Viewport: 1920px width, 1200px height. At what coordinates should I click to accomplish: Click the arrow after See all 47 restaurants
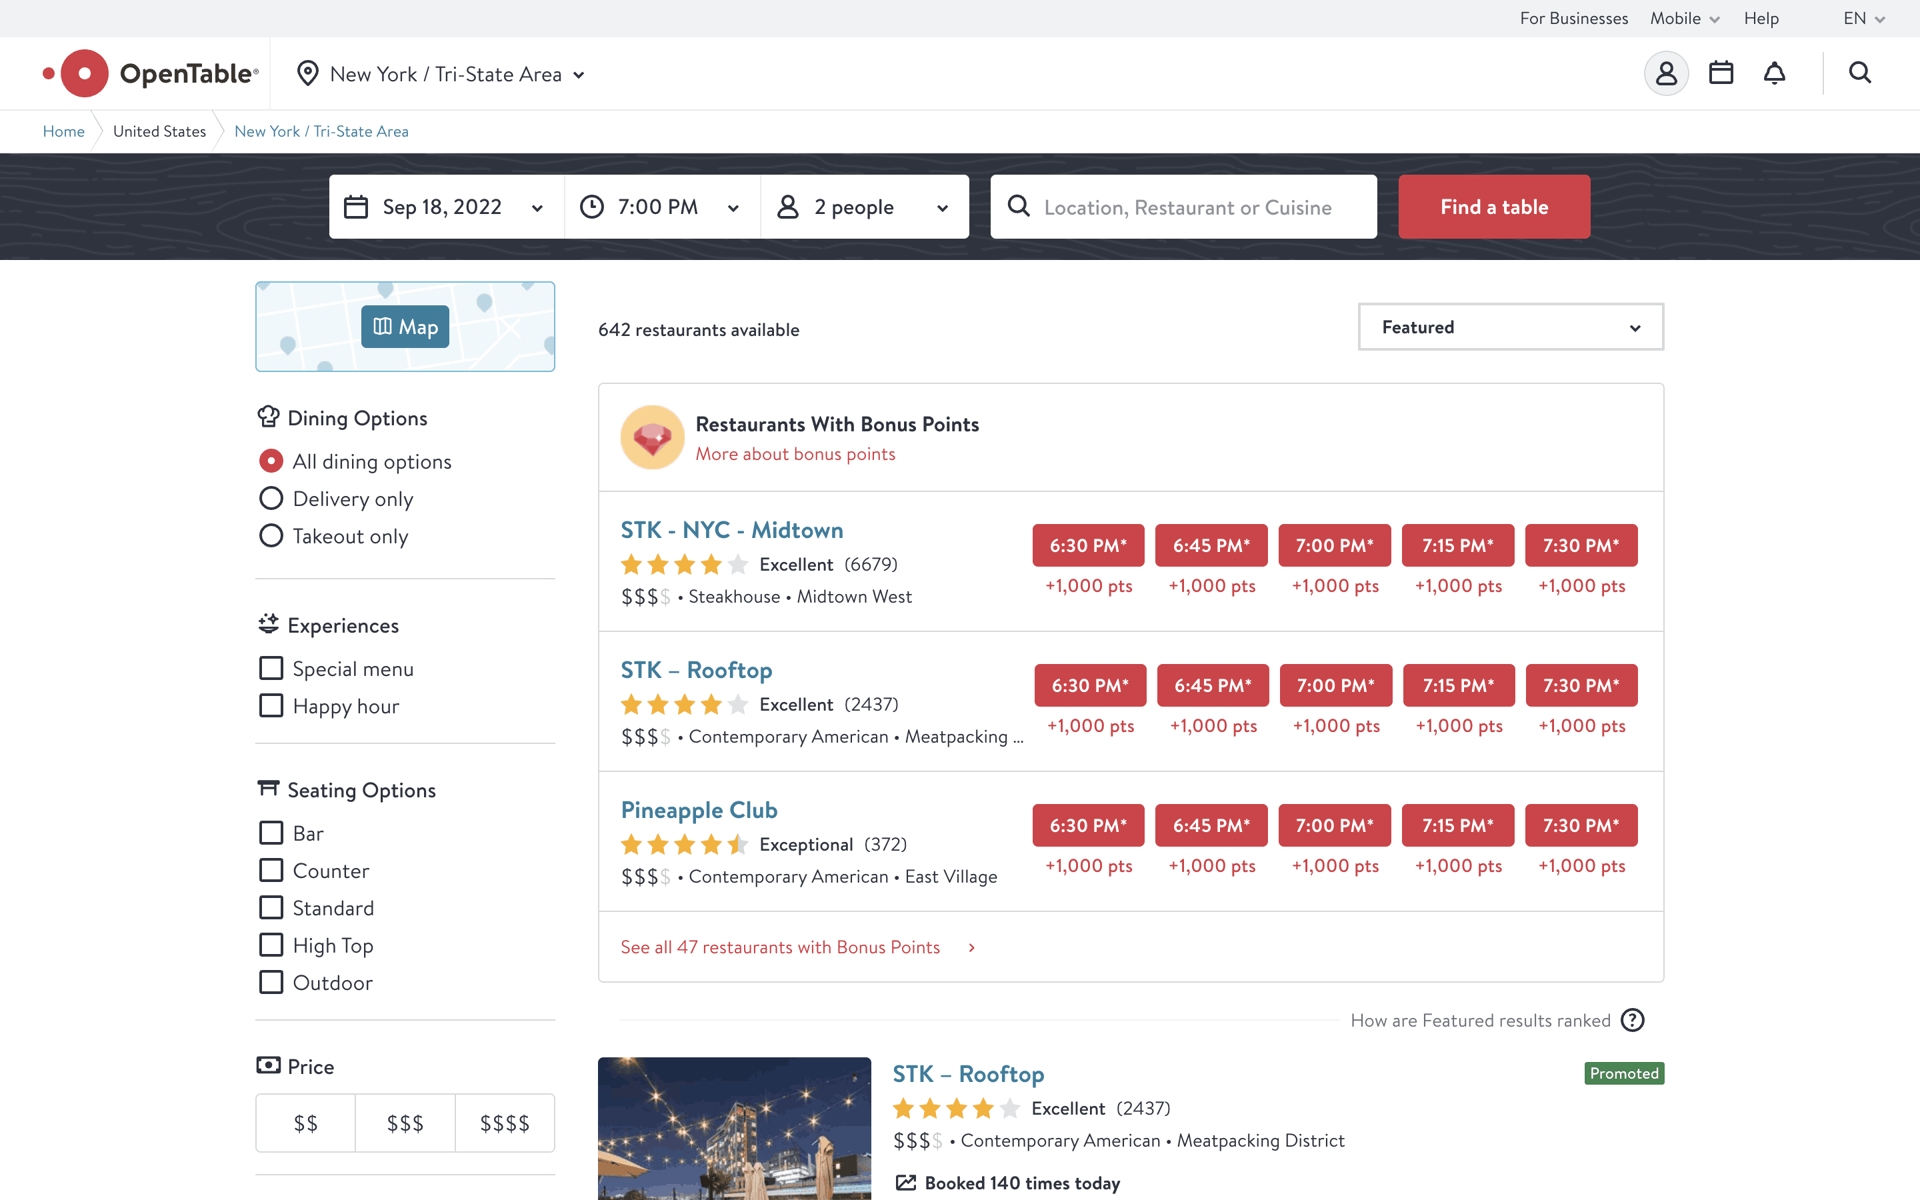[971, 947]
